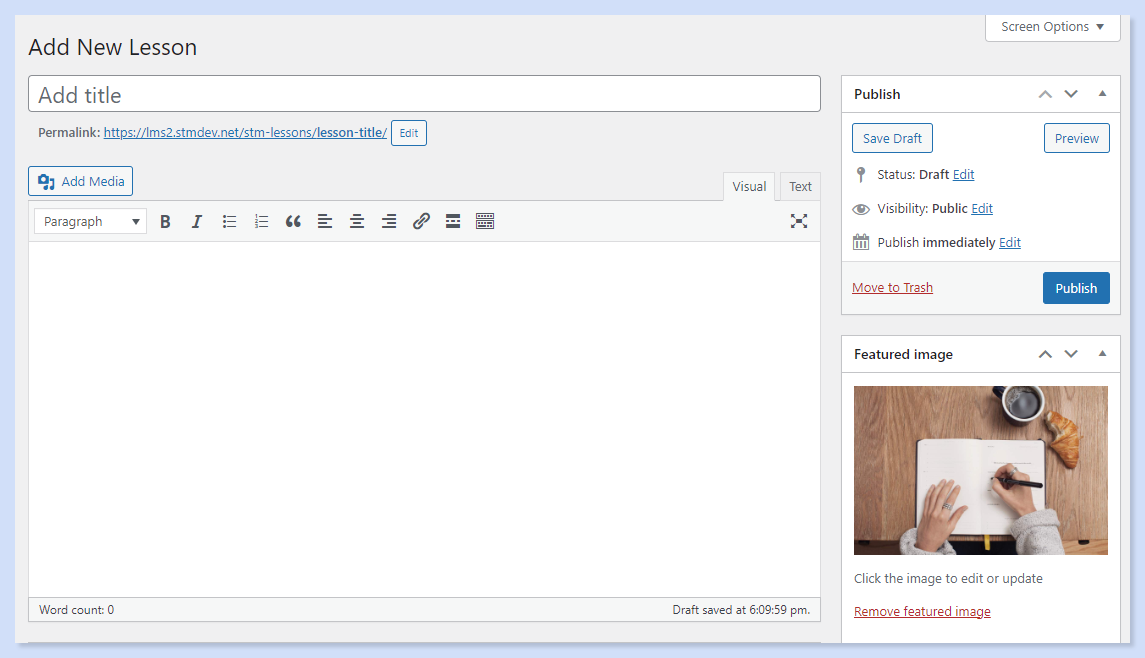Switch to the Text editor tab
This screenshot has width=1145, height=658.
tap(800, 186)
